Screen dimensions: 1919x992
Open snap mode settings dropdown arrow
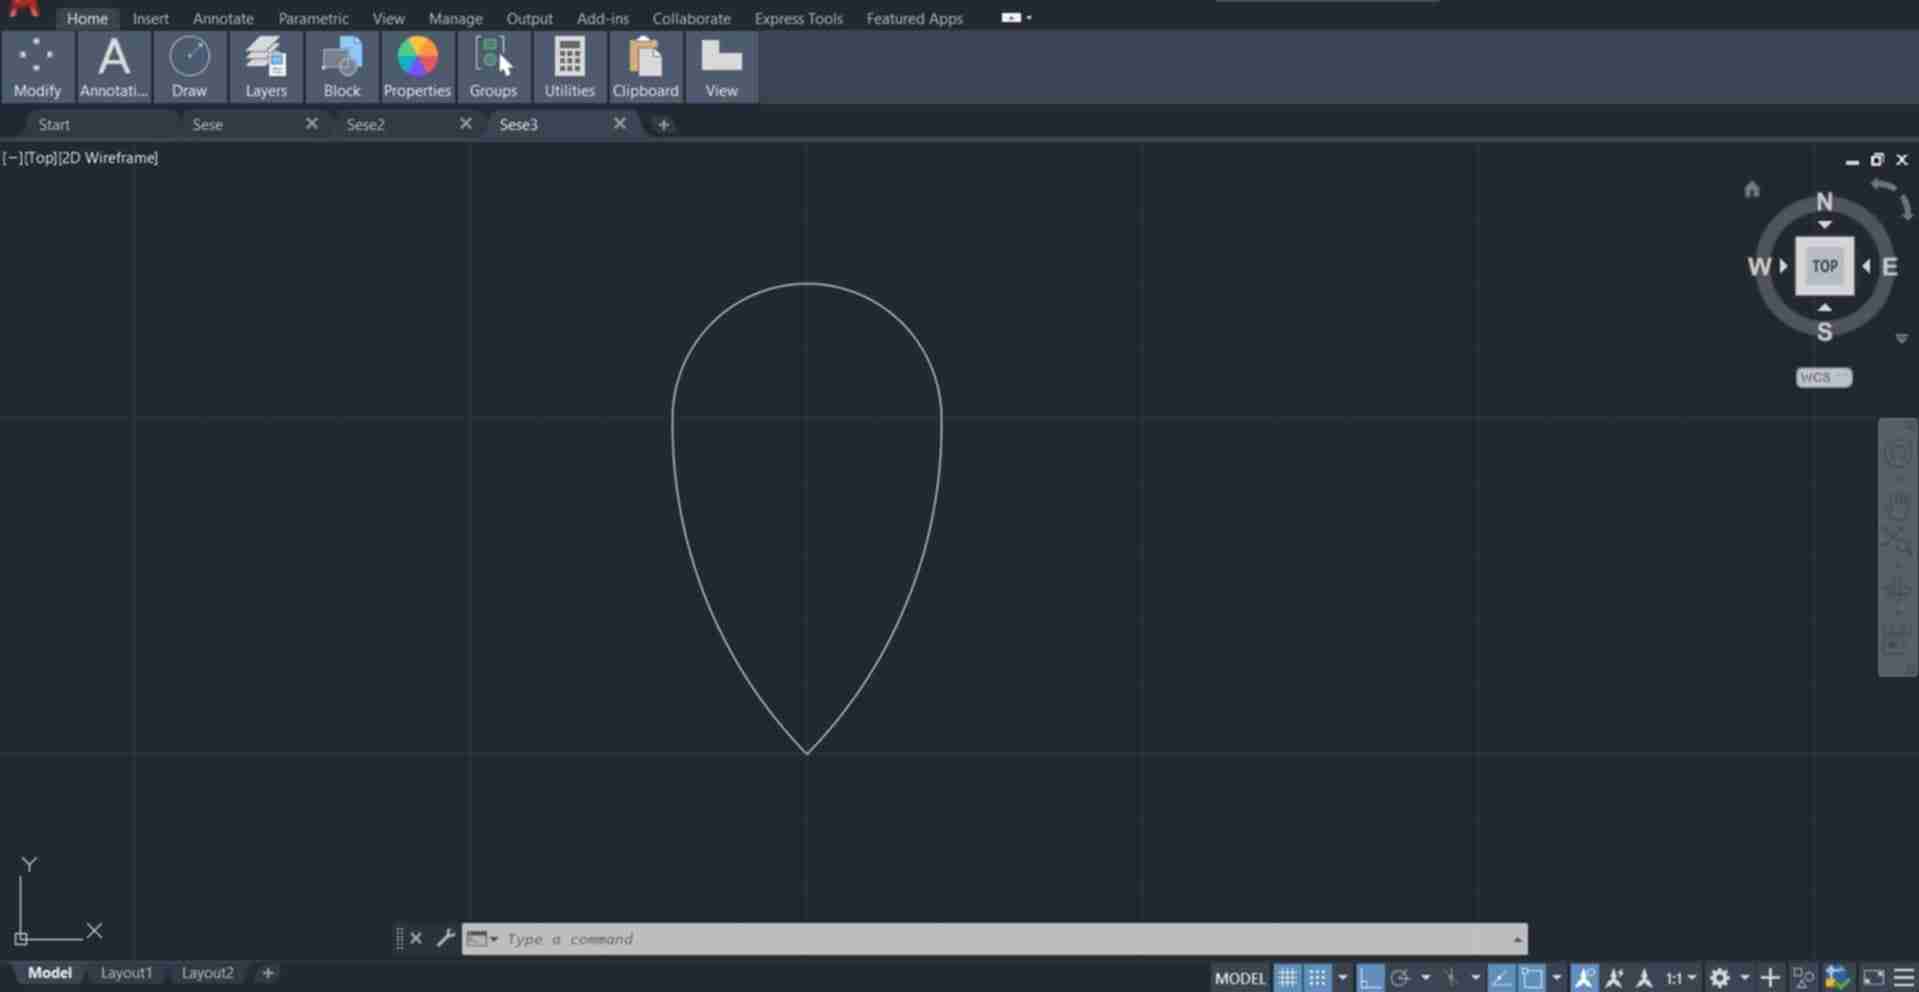tap(1343, 978)
